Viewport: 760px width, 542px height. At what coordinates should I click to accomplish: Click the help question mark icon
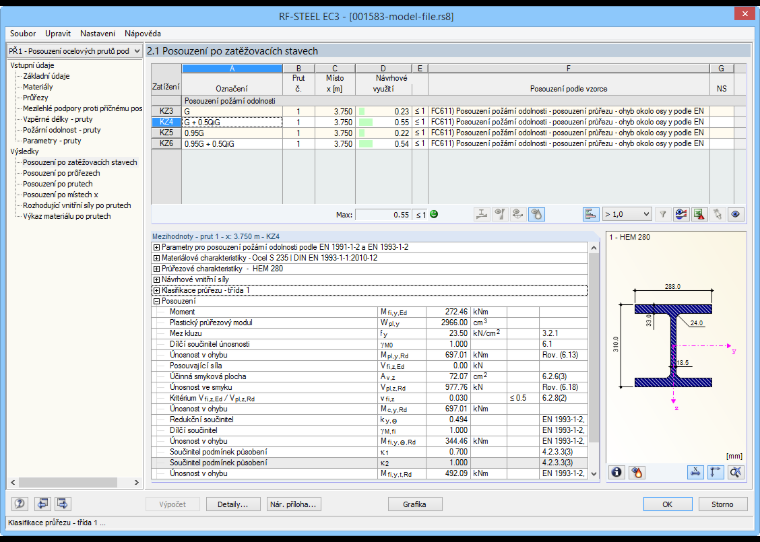tap(20, 503)
